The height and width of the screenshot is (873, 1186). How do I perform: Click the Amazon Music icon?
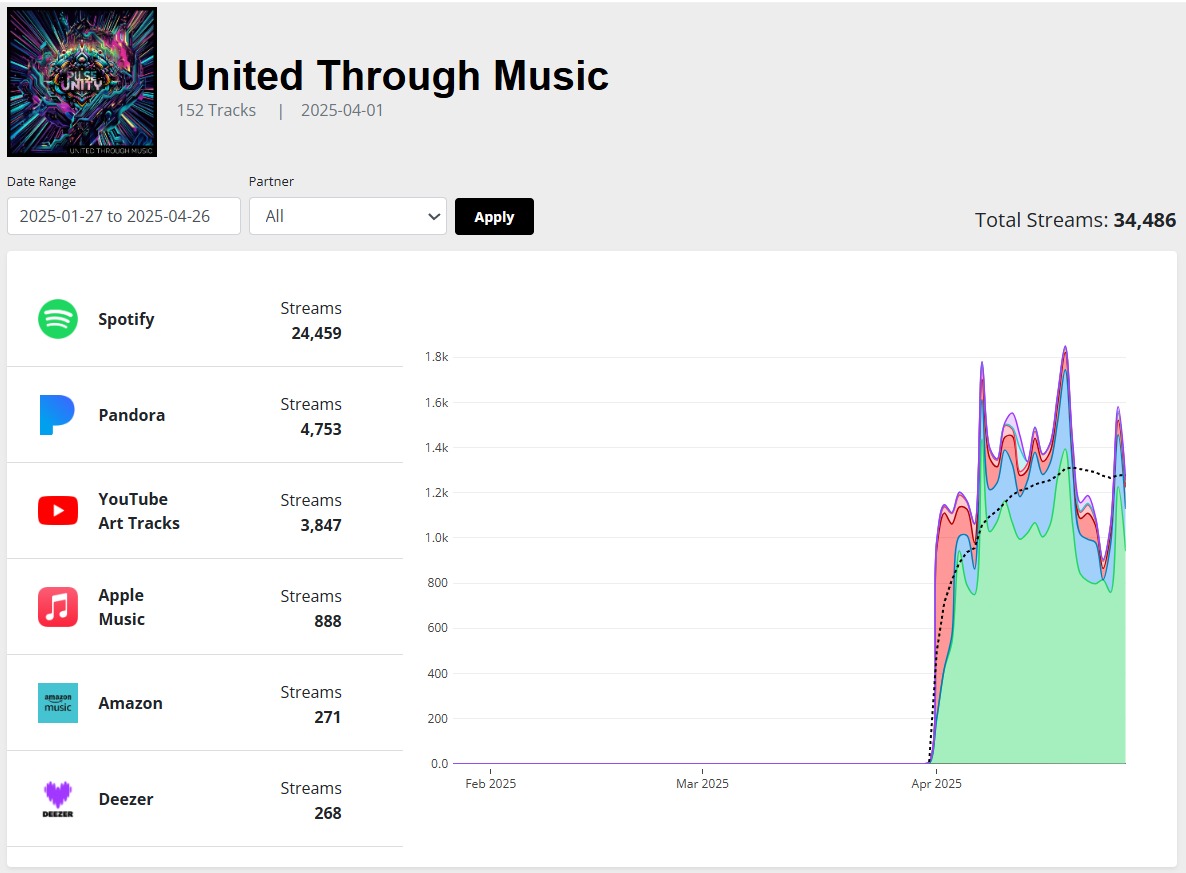click(57, 703)
